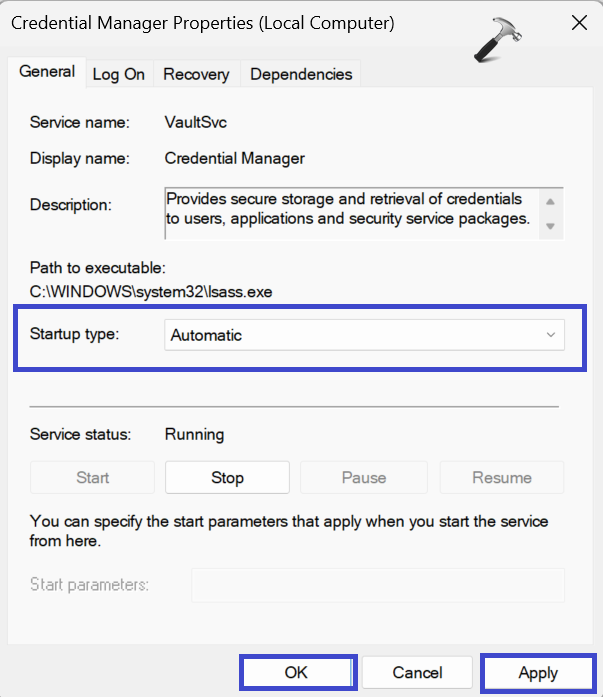Go to the Recovery tab
The width and height of the screenshot is (603, 697).
[196, 74]
